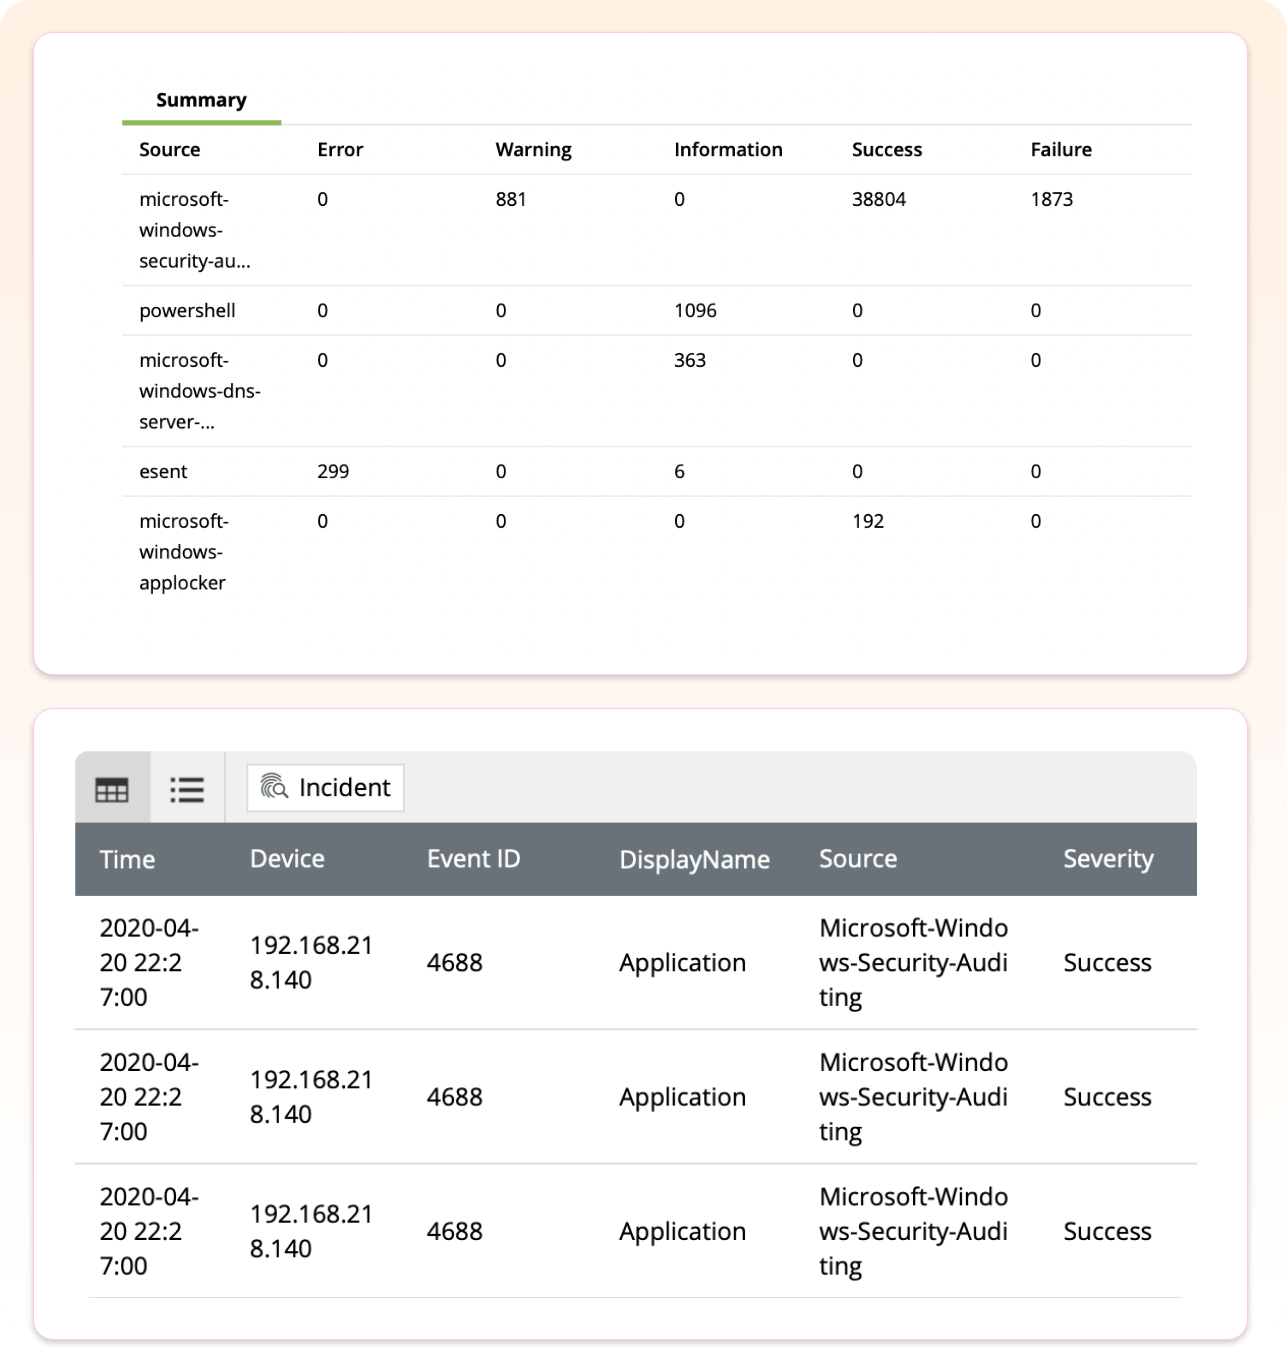Image resolution: width=1287 pixels, height=1352 pixels.
Task: Click the fingerprint search icon beside Incident
Action: [276, 787]
